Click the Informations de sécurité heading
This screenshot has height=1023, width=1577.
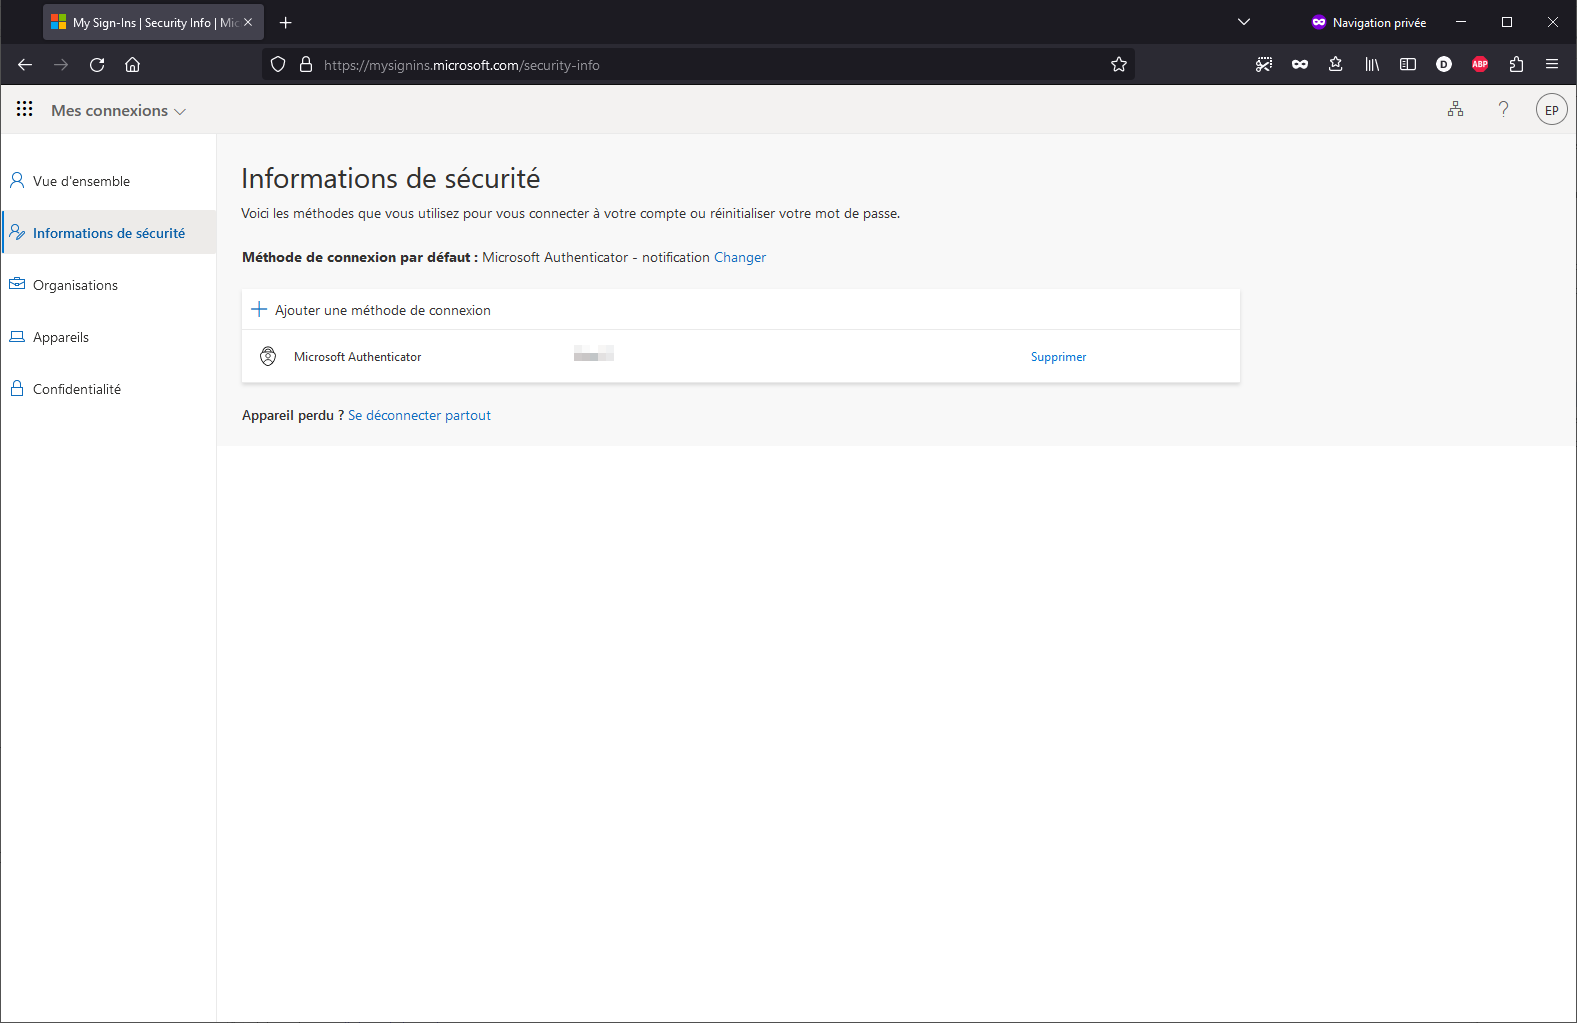click(x=391, y=178)
